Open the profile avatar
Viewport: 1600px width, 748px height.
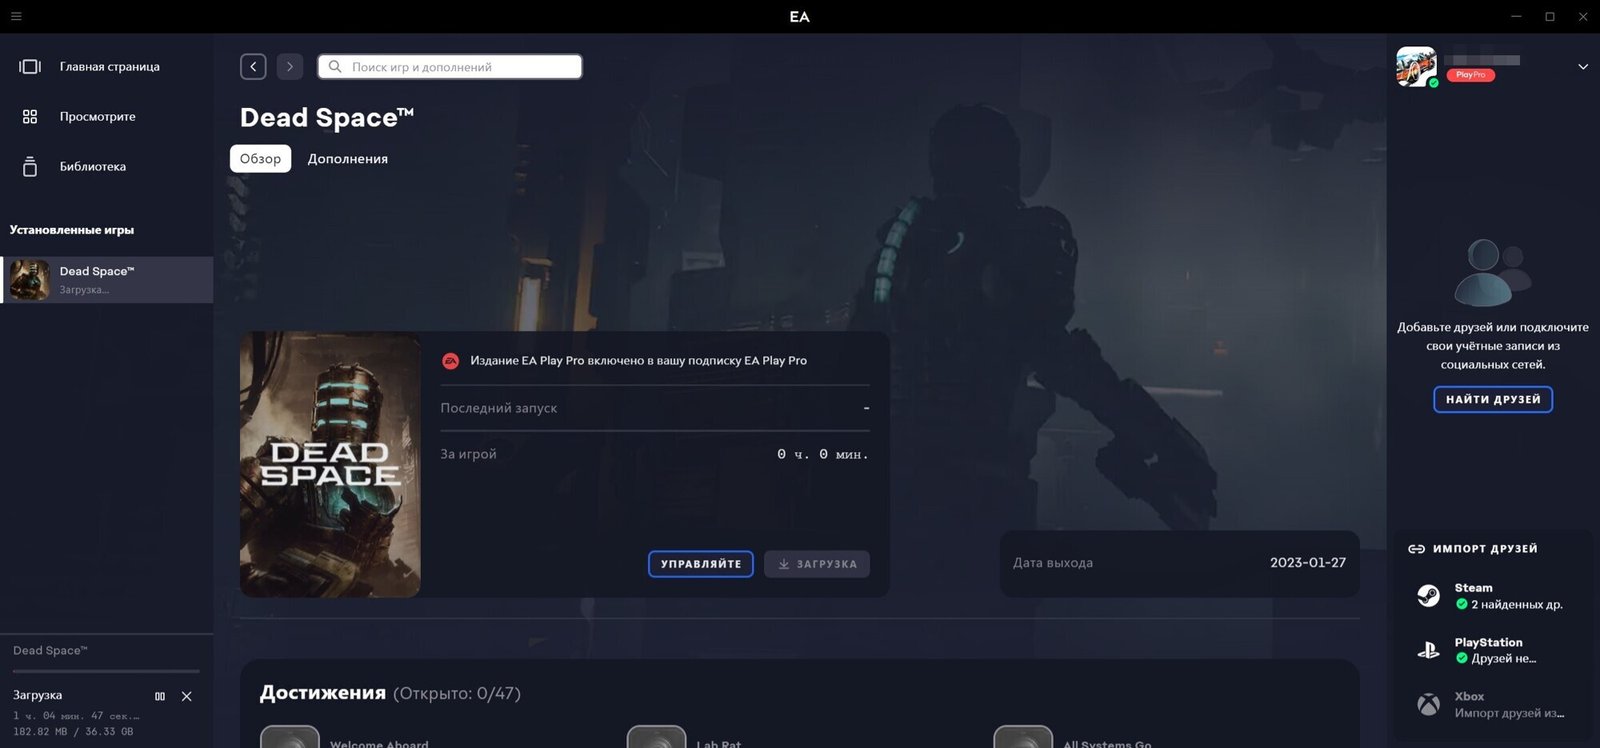tap(1416, 66)
